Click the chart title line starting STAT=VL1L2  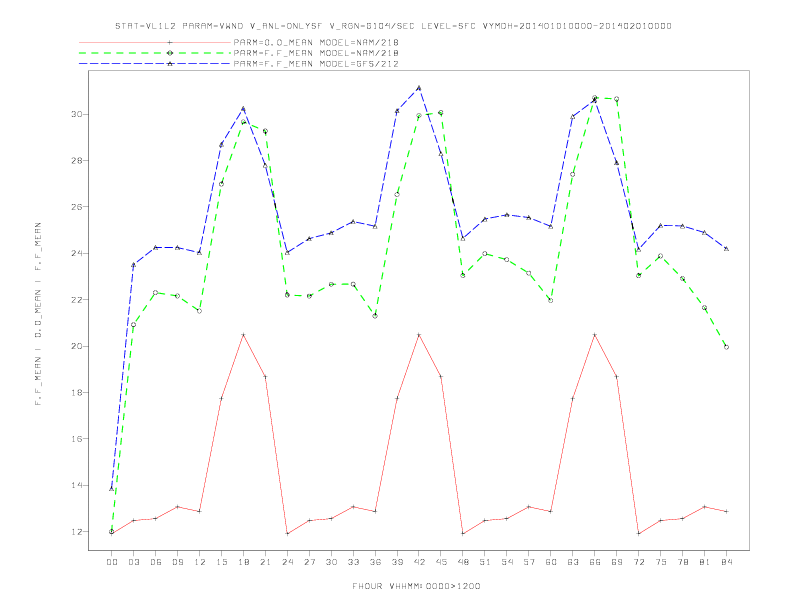pyautogui.click(x=393, y=26)
